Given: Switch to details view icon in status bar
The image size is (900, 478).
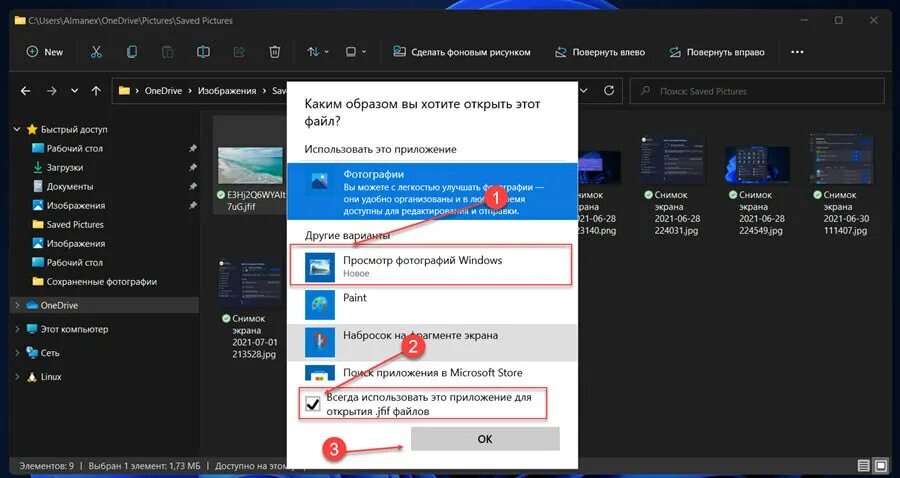Looking at the screenshot, I should tap(863, 465).
